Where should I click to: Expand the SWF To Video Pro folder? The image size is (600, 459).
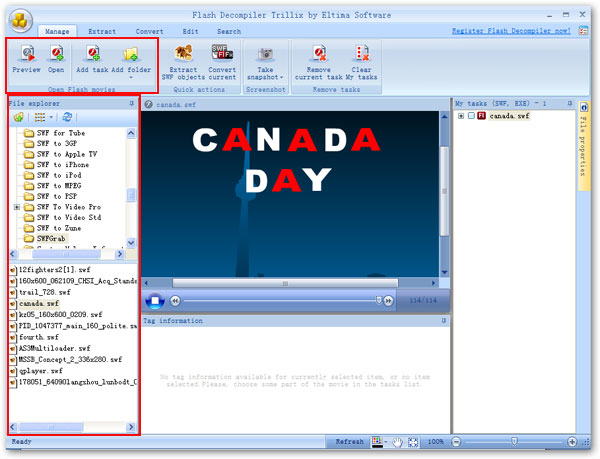coord(17,207)
